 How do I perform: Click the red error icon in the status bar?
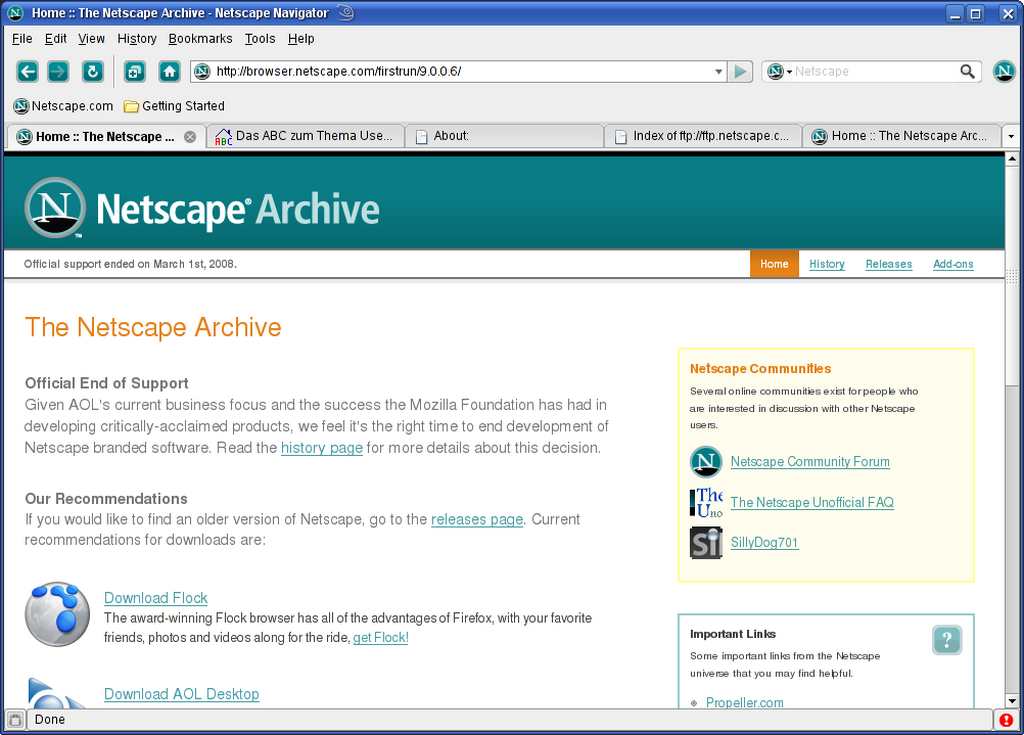pos(1006,719)
